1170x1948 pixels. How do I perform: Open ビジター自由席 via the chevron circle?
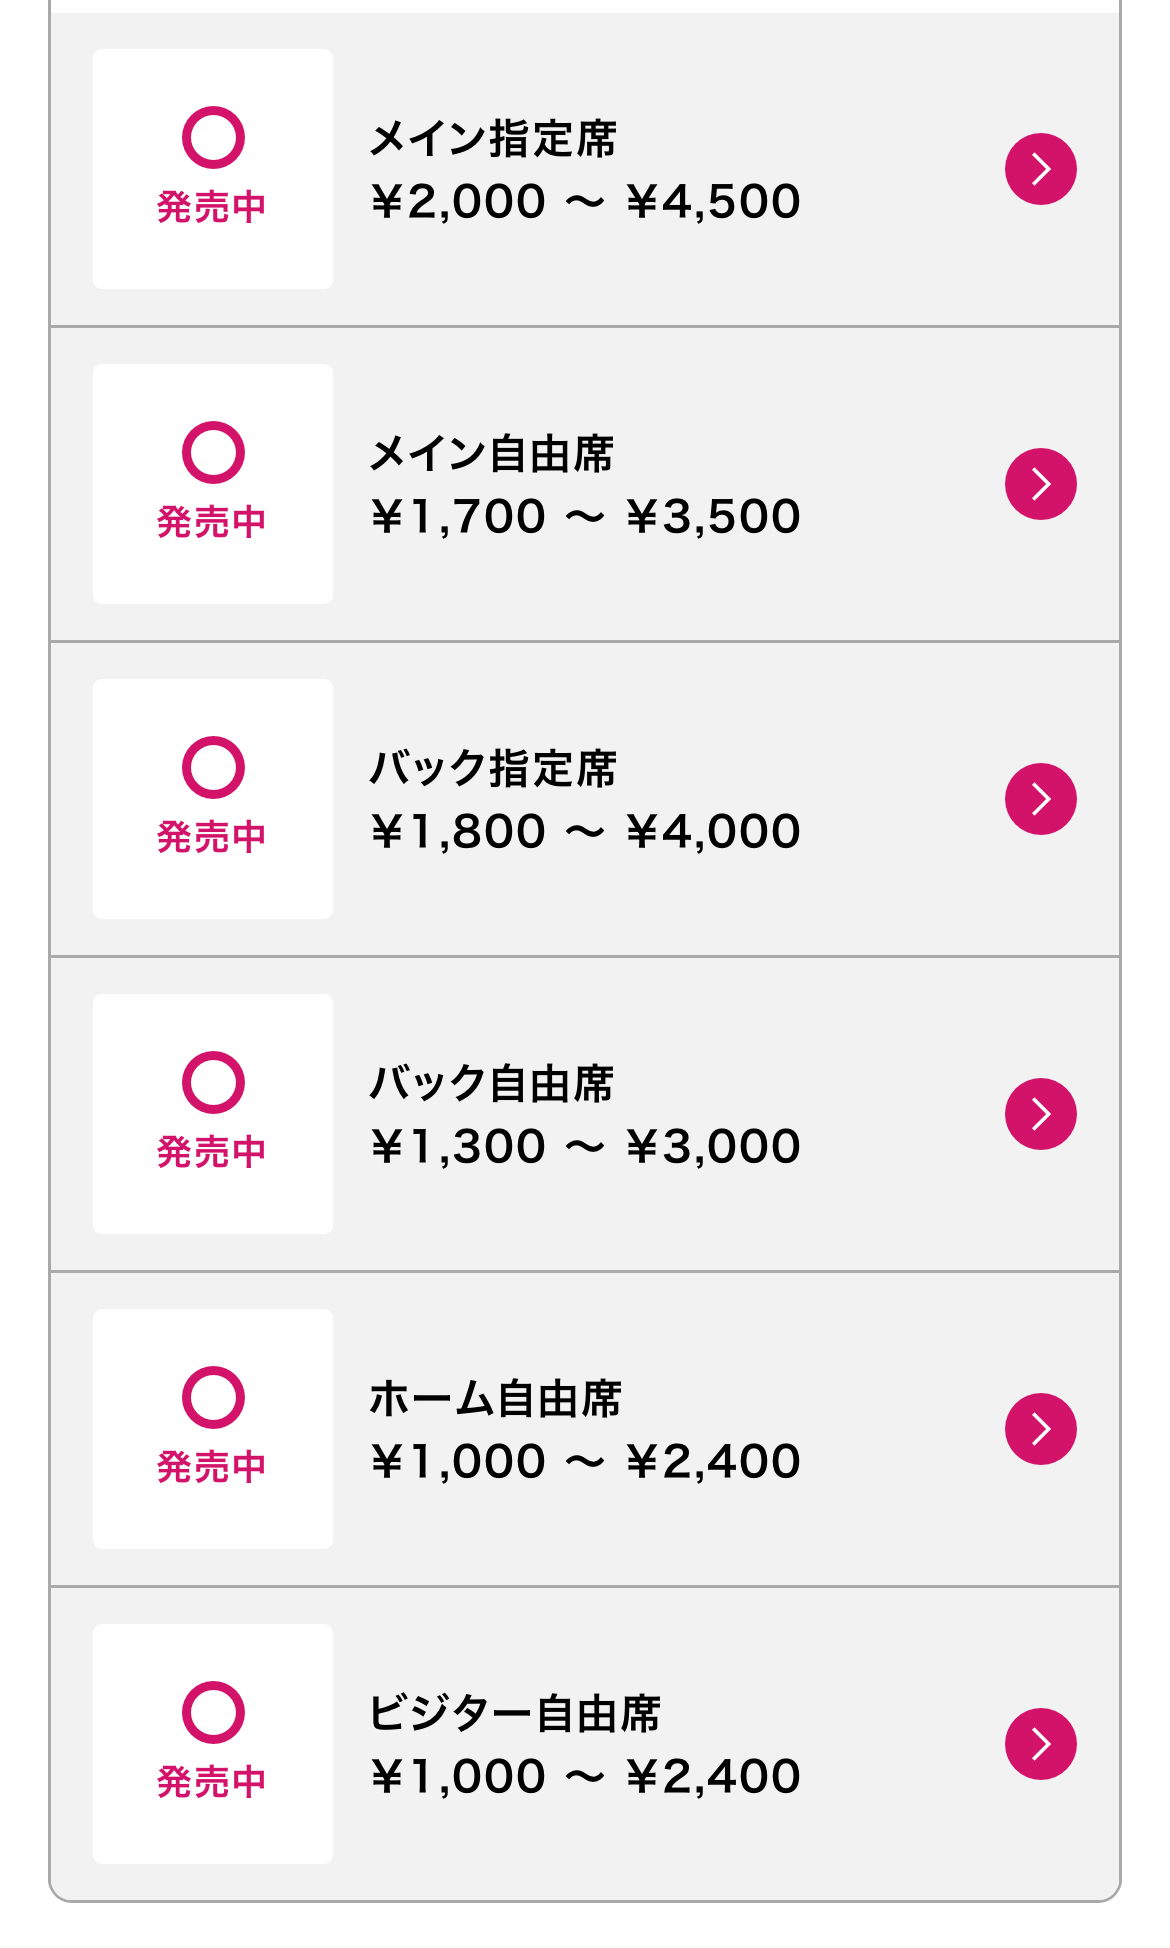click(x=1040, y=1744)
